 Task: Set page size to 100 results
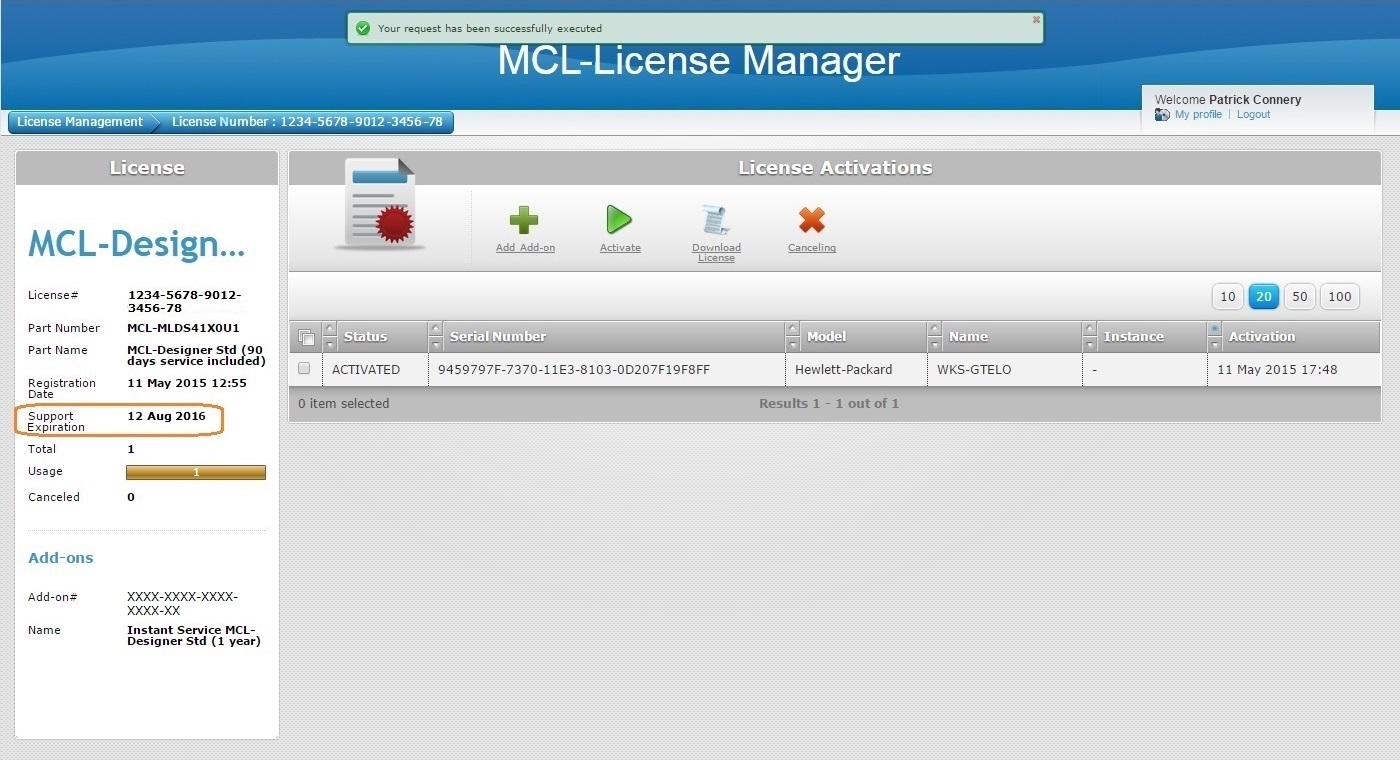coord(1340,297)
